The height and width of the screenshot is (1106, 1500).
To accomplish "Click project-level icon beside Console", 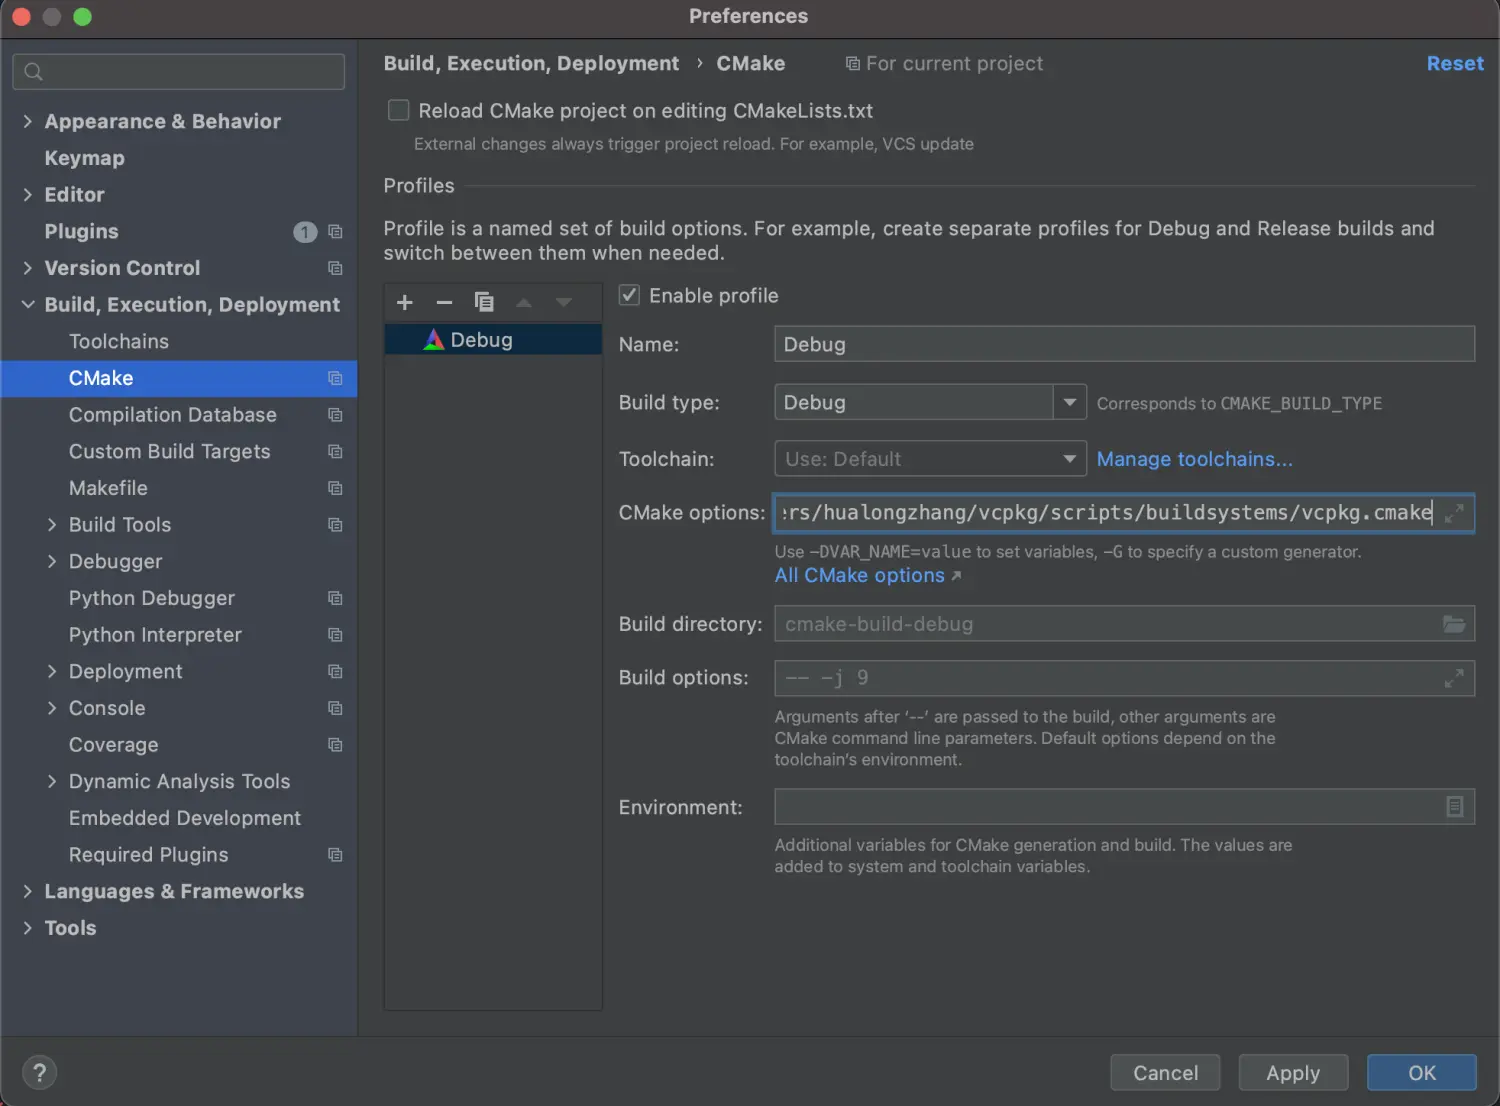I will pos(335,708).
